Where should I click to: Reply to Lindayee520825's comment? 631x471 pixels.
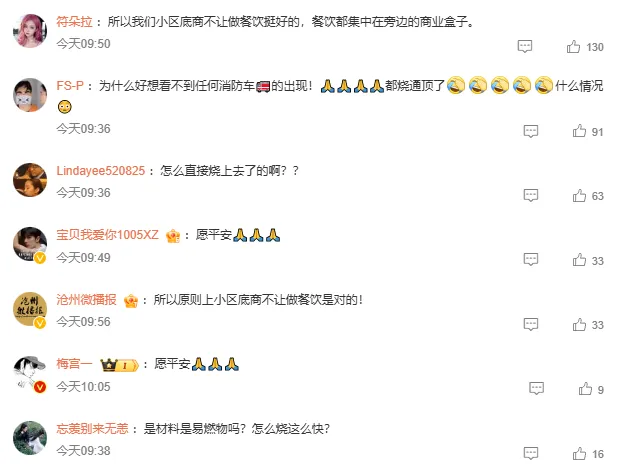pos(531,196)
